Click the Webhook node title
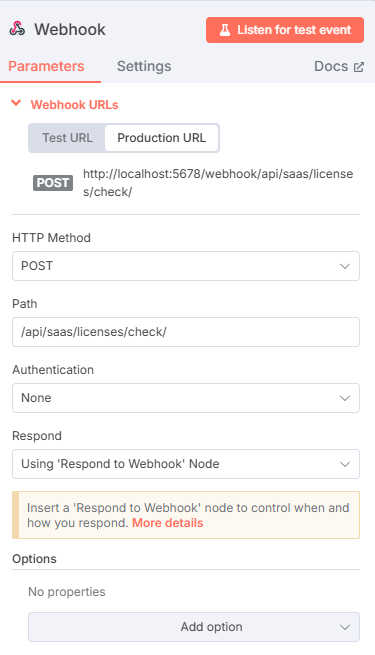This screenshot has width=375, height=655. [70, 30]
